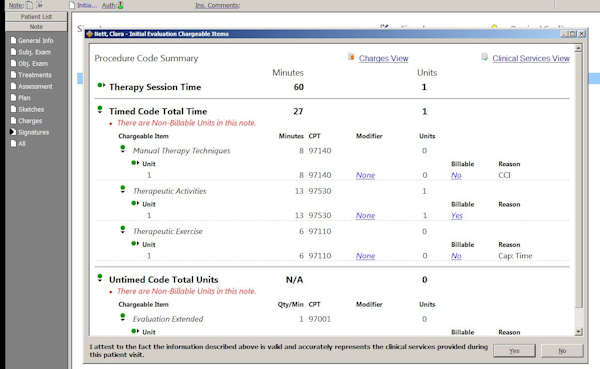Viewport: 600px width, 369px height.
Task: Click the Clinical Services View icon
Action: click(x=484, y=57)
